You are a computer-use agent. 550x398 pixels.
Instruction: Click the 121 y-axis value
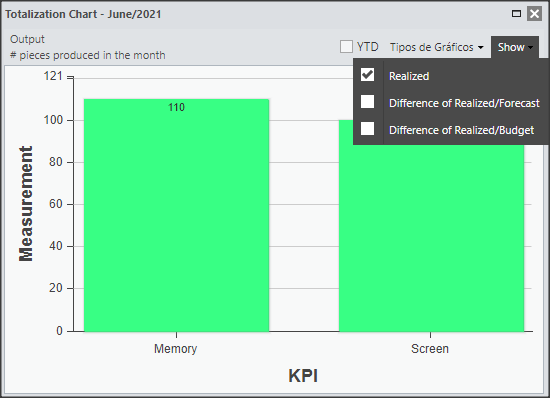53,76
